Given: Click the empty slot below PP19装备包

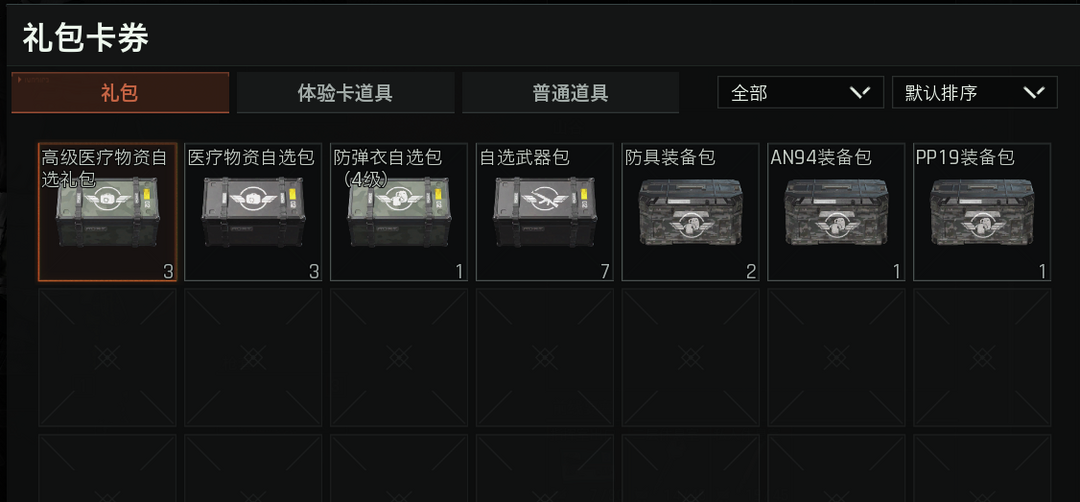Looking at the screenshot, I should click(982, 357).
